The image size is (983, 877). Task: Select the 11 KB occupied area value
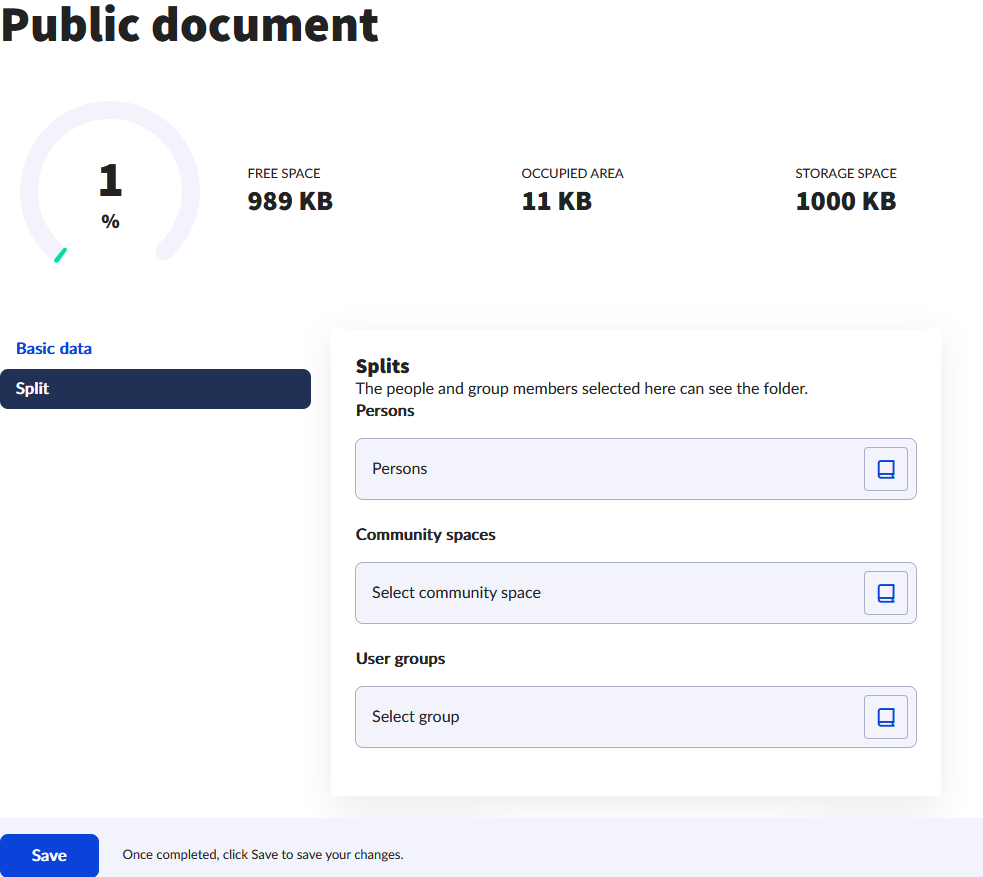556,201
